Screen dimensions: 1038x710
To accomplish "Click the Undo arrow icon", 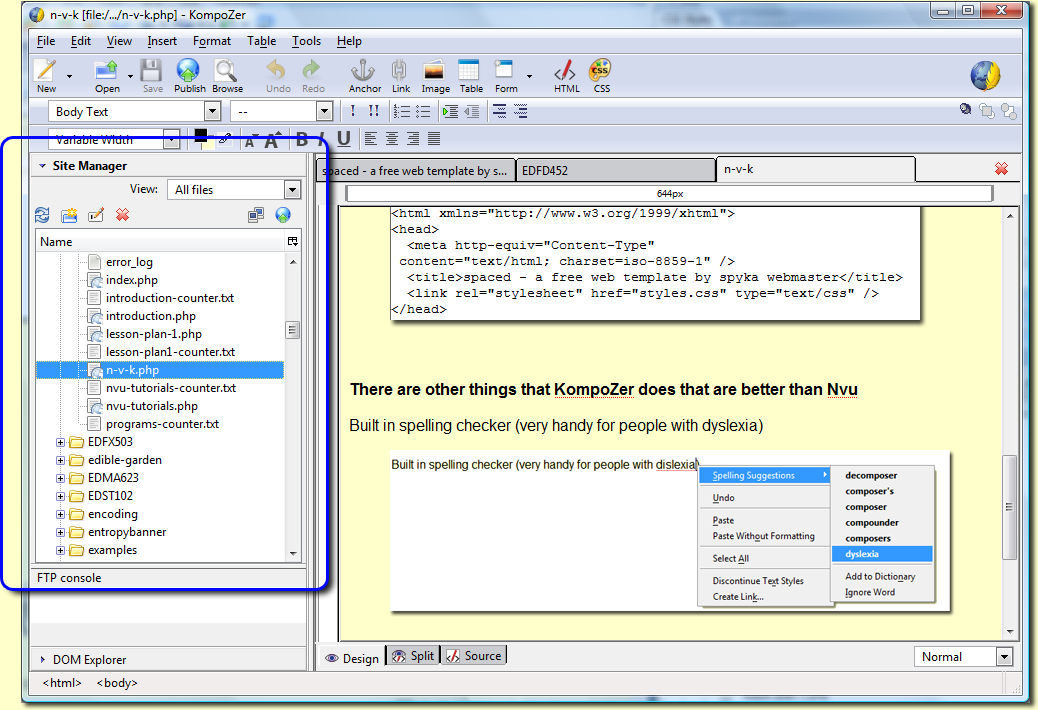I will pyautogui.click(x=278, y=75).
